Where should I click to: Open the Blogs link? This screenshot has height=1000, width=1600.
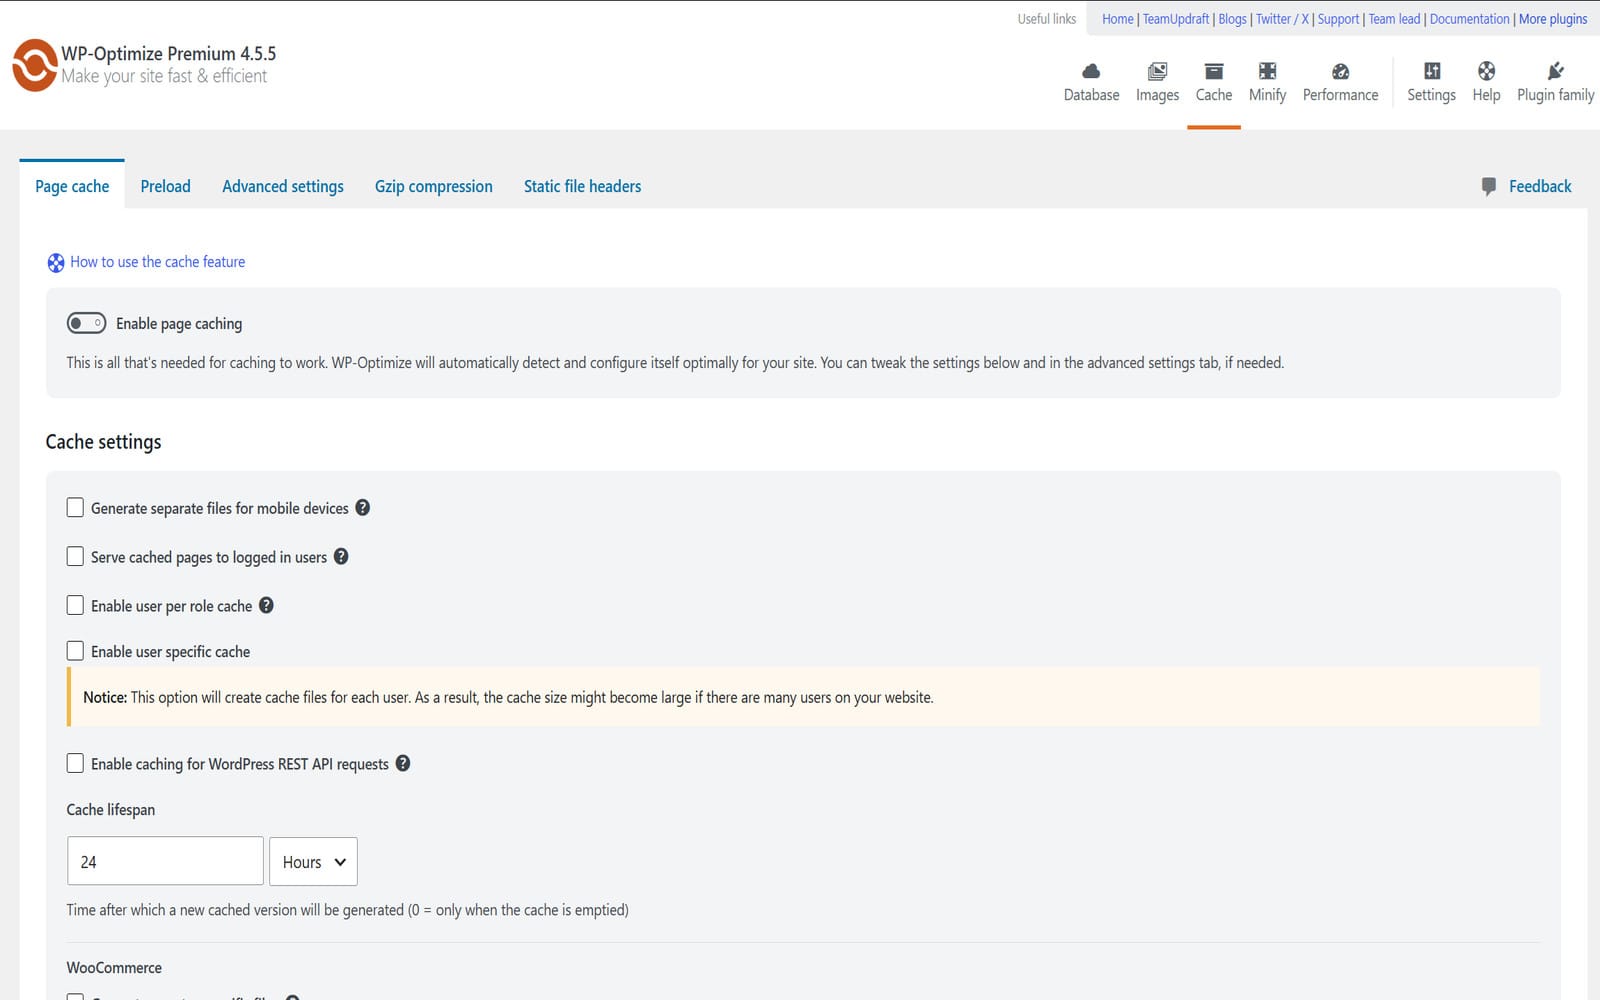point(1232,19)
